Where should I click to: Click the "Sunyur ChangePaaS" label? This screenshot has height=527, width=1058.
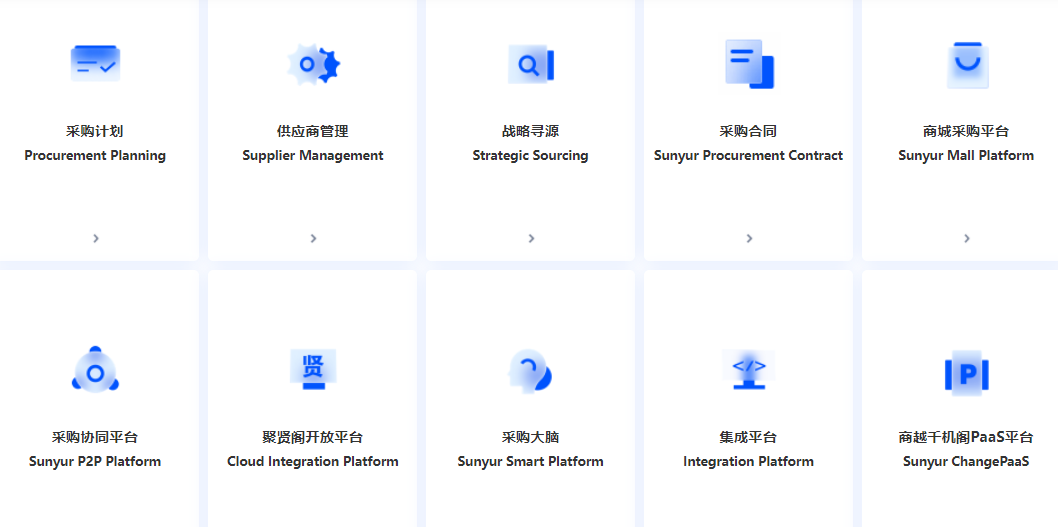[x=966, y=462]
